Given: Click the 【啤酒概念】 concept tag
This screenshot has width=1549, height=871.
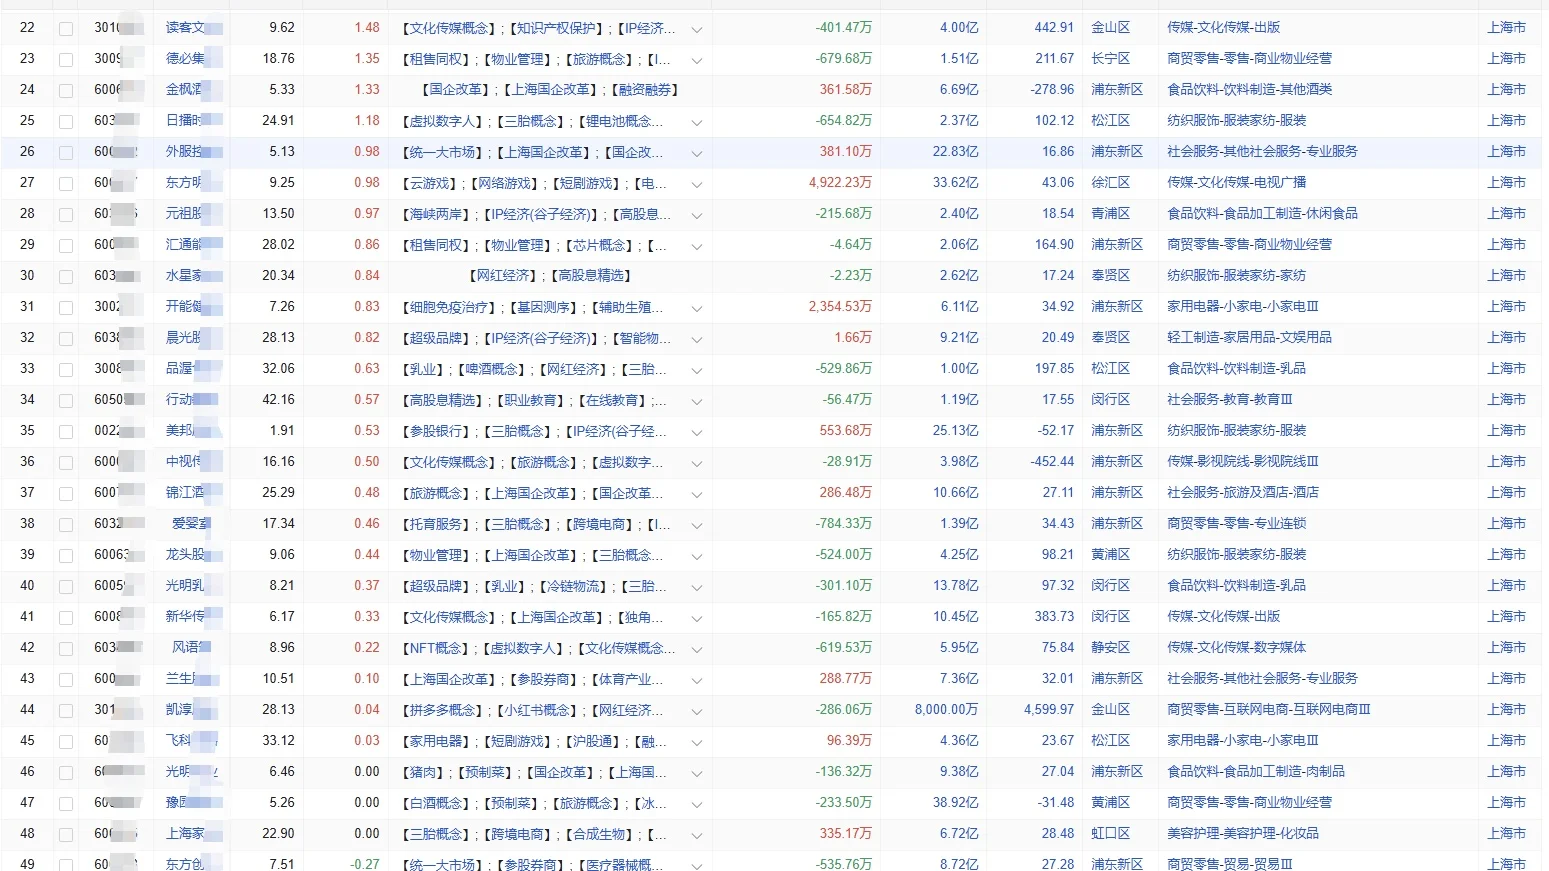Looking at the screenshot, I should [x=494, y=369].
